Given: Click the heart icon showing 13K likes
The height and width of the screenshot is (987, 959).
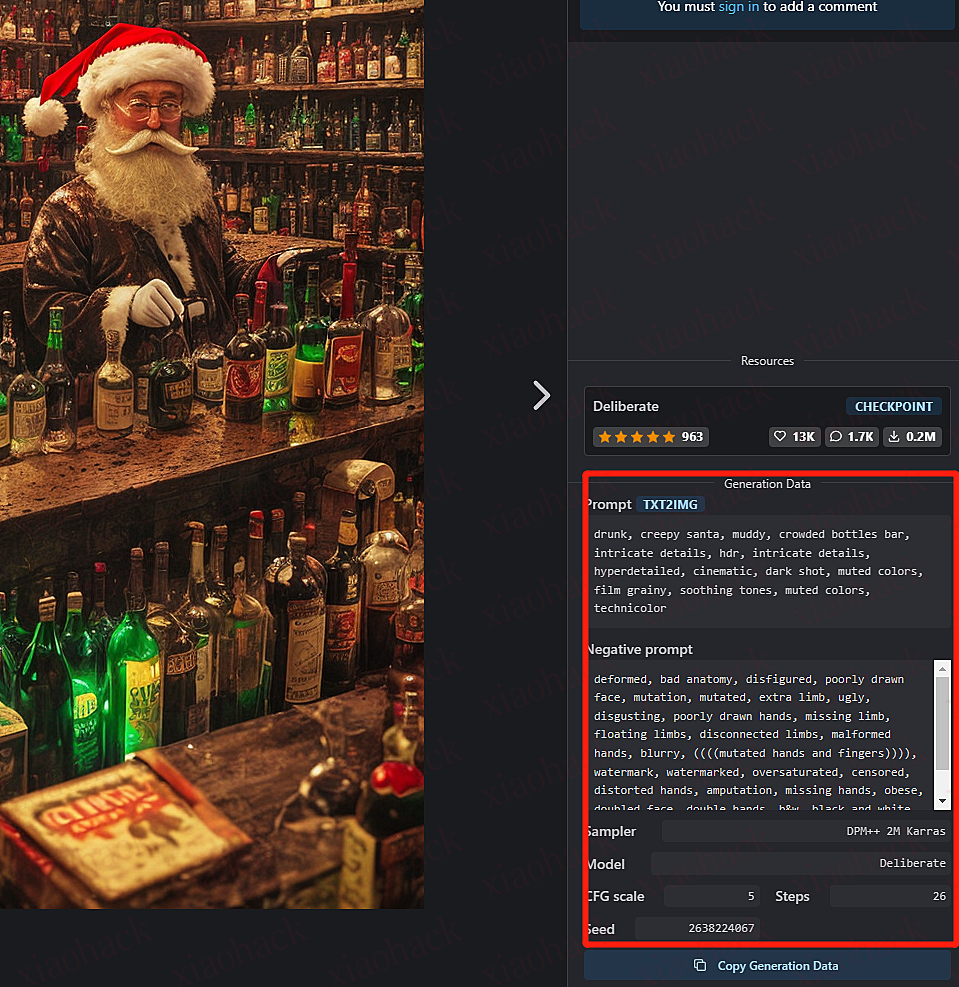Looking at the screenshot, I should (795, 436).
